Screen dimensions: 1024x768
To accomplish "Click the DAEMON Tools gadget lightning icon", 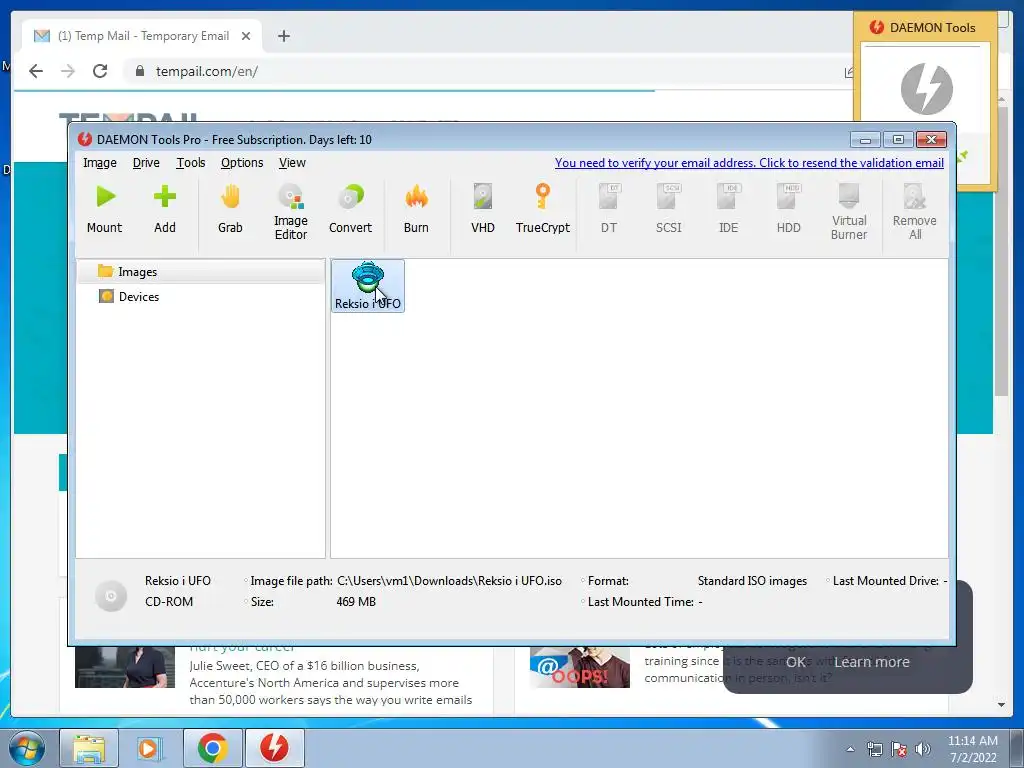I will [927, 88].
